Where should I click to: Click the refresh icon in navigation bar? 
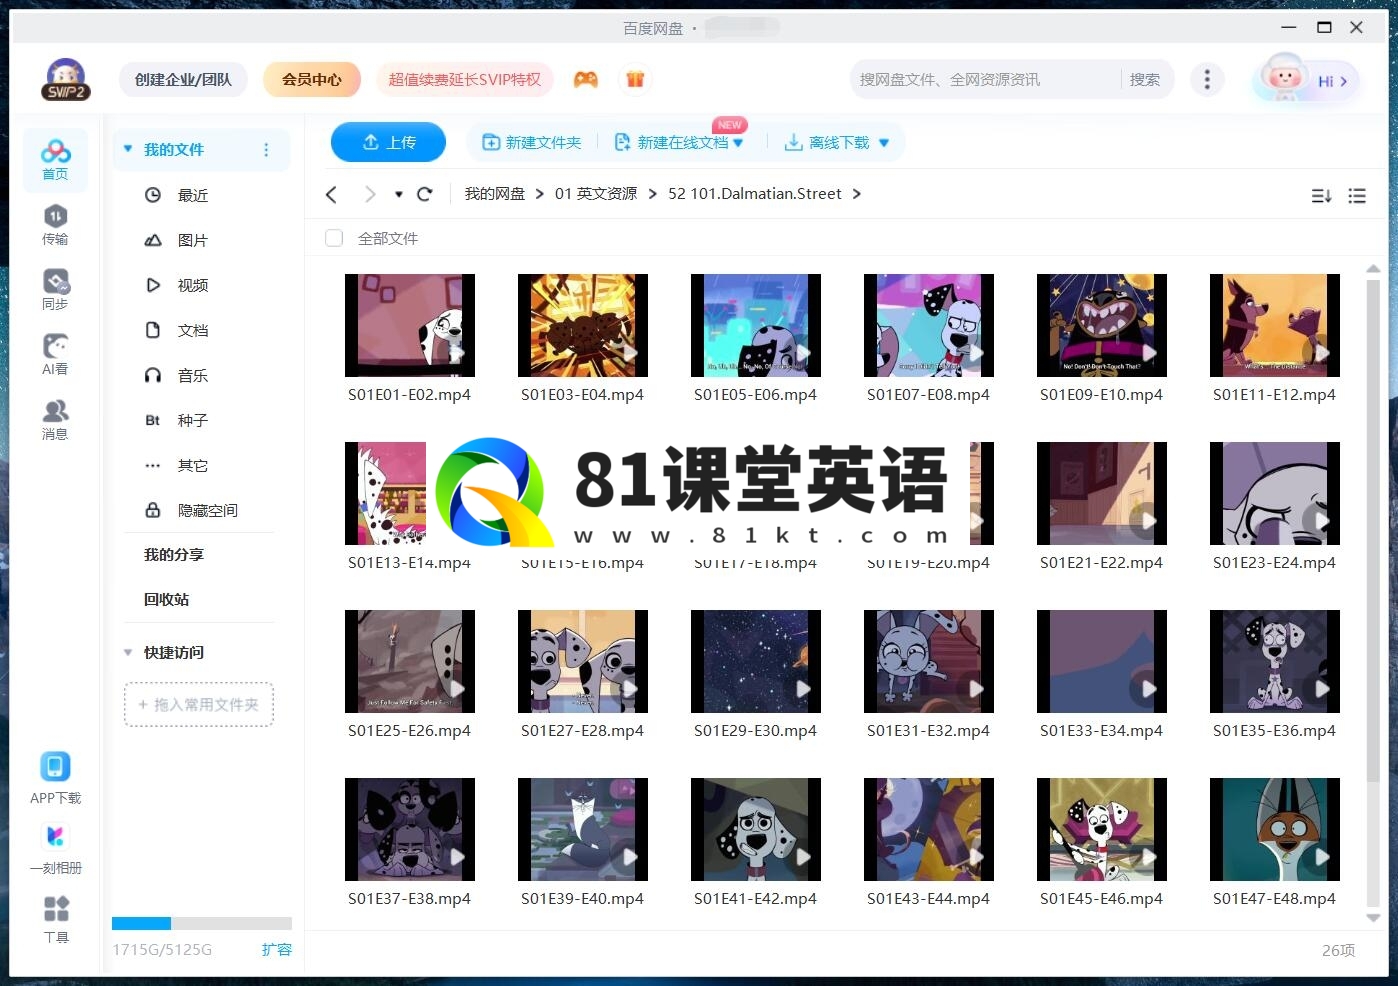[424, 194]
